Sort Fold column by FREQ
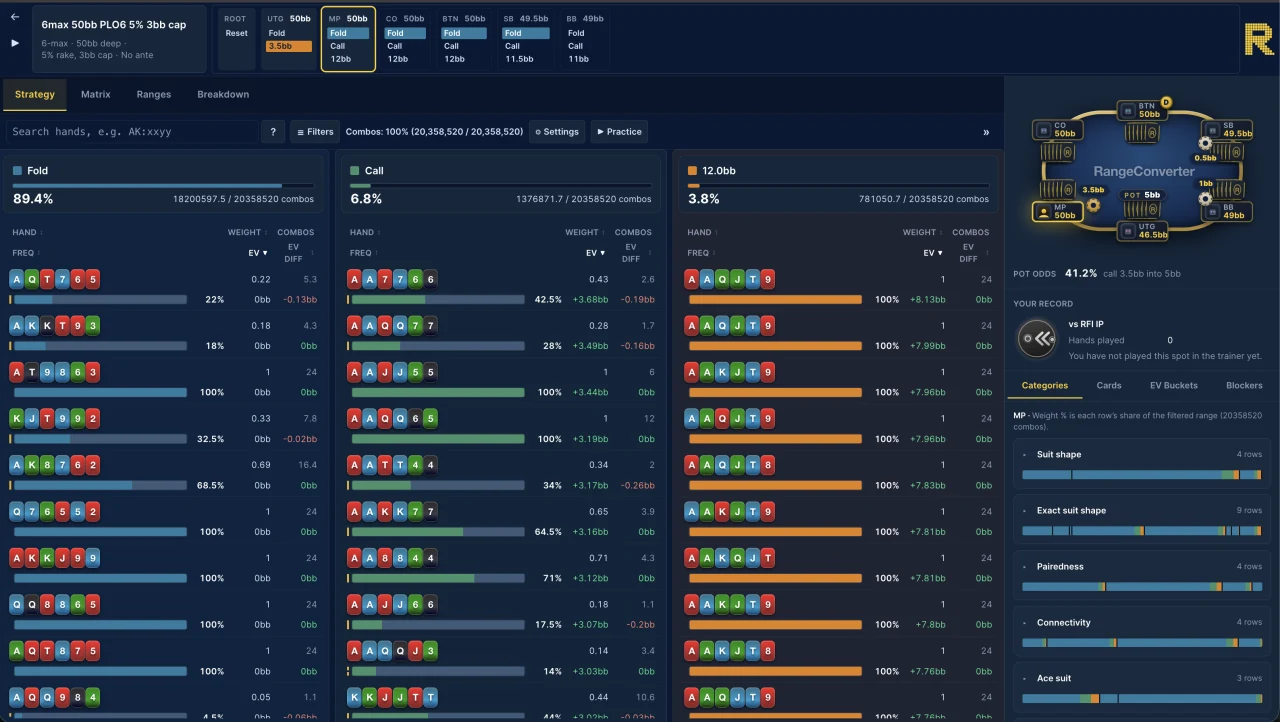1280x722 pixels. pos(24,254)
